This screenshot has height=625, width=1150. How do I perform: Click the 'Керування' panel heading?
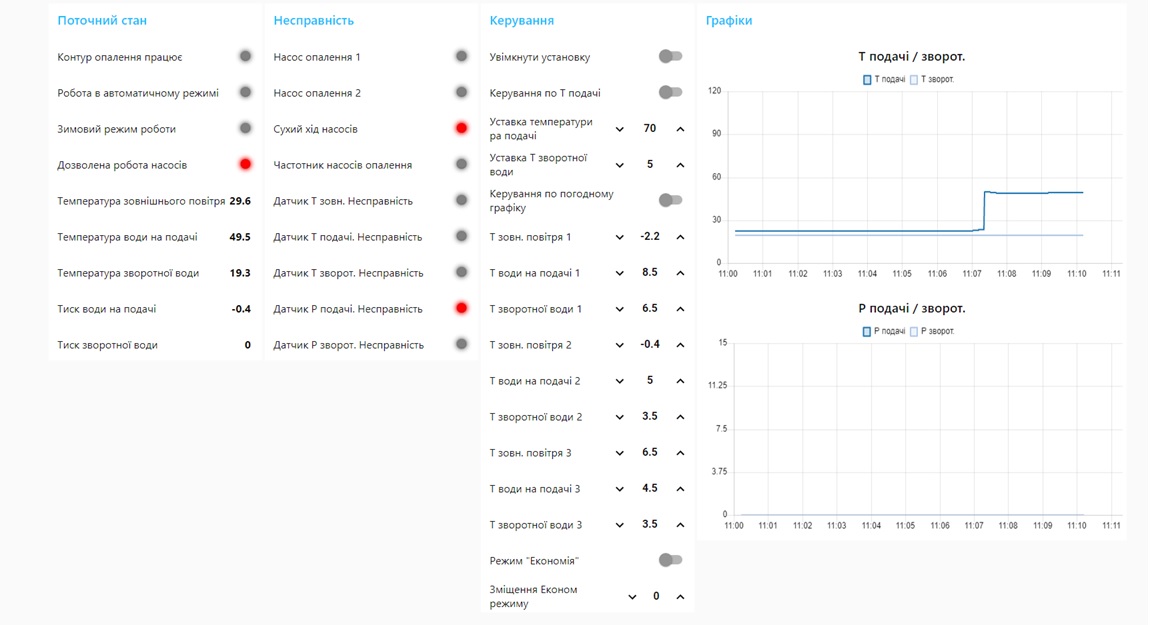521,20
